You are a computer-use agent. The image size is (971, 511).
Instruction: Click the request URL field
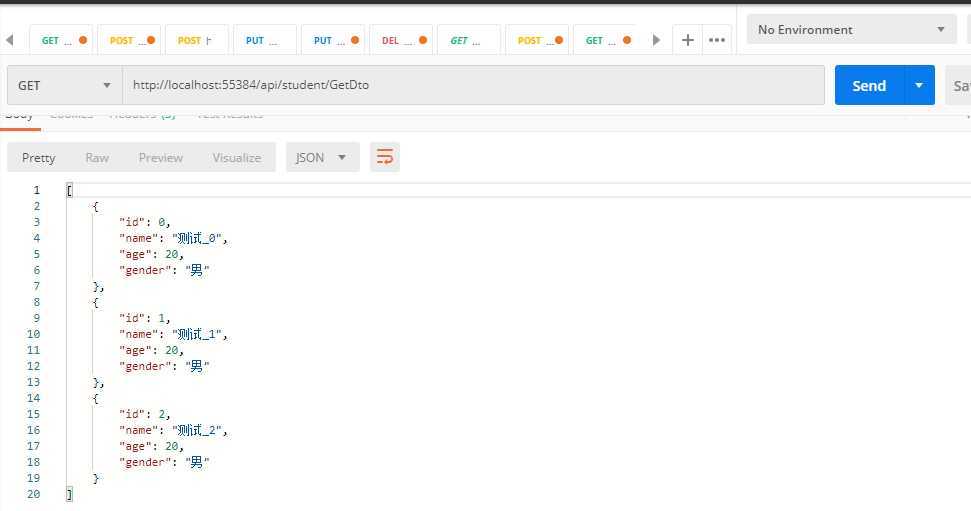474,85
